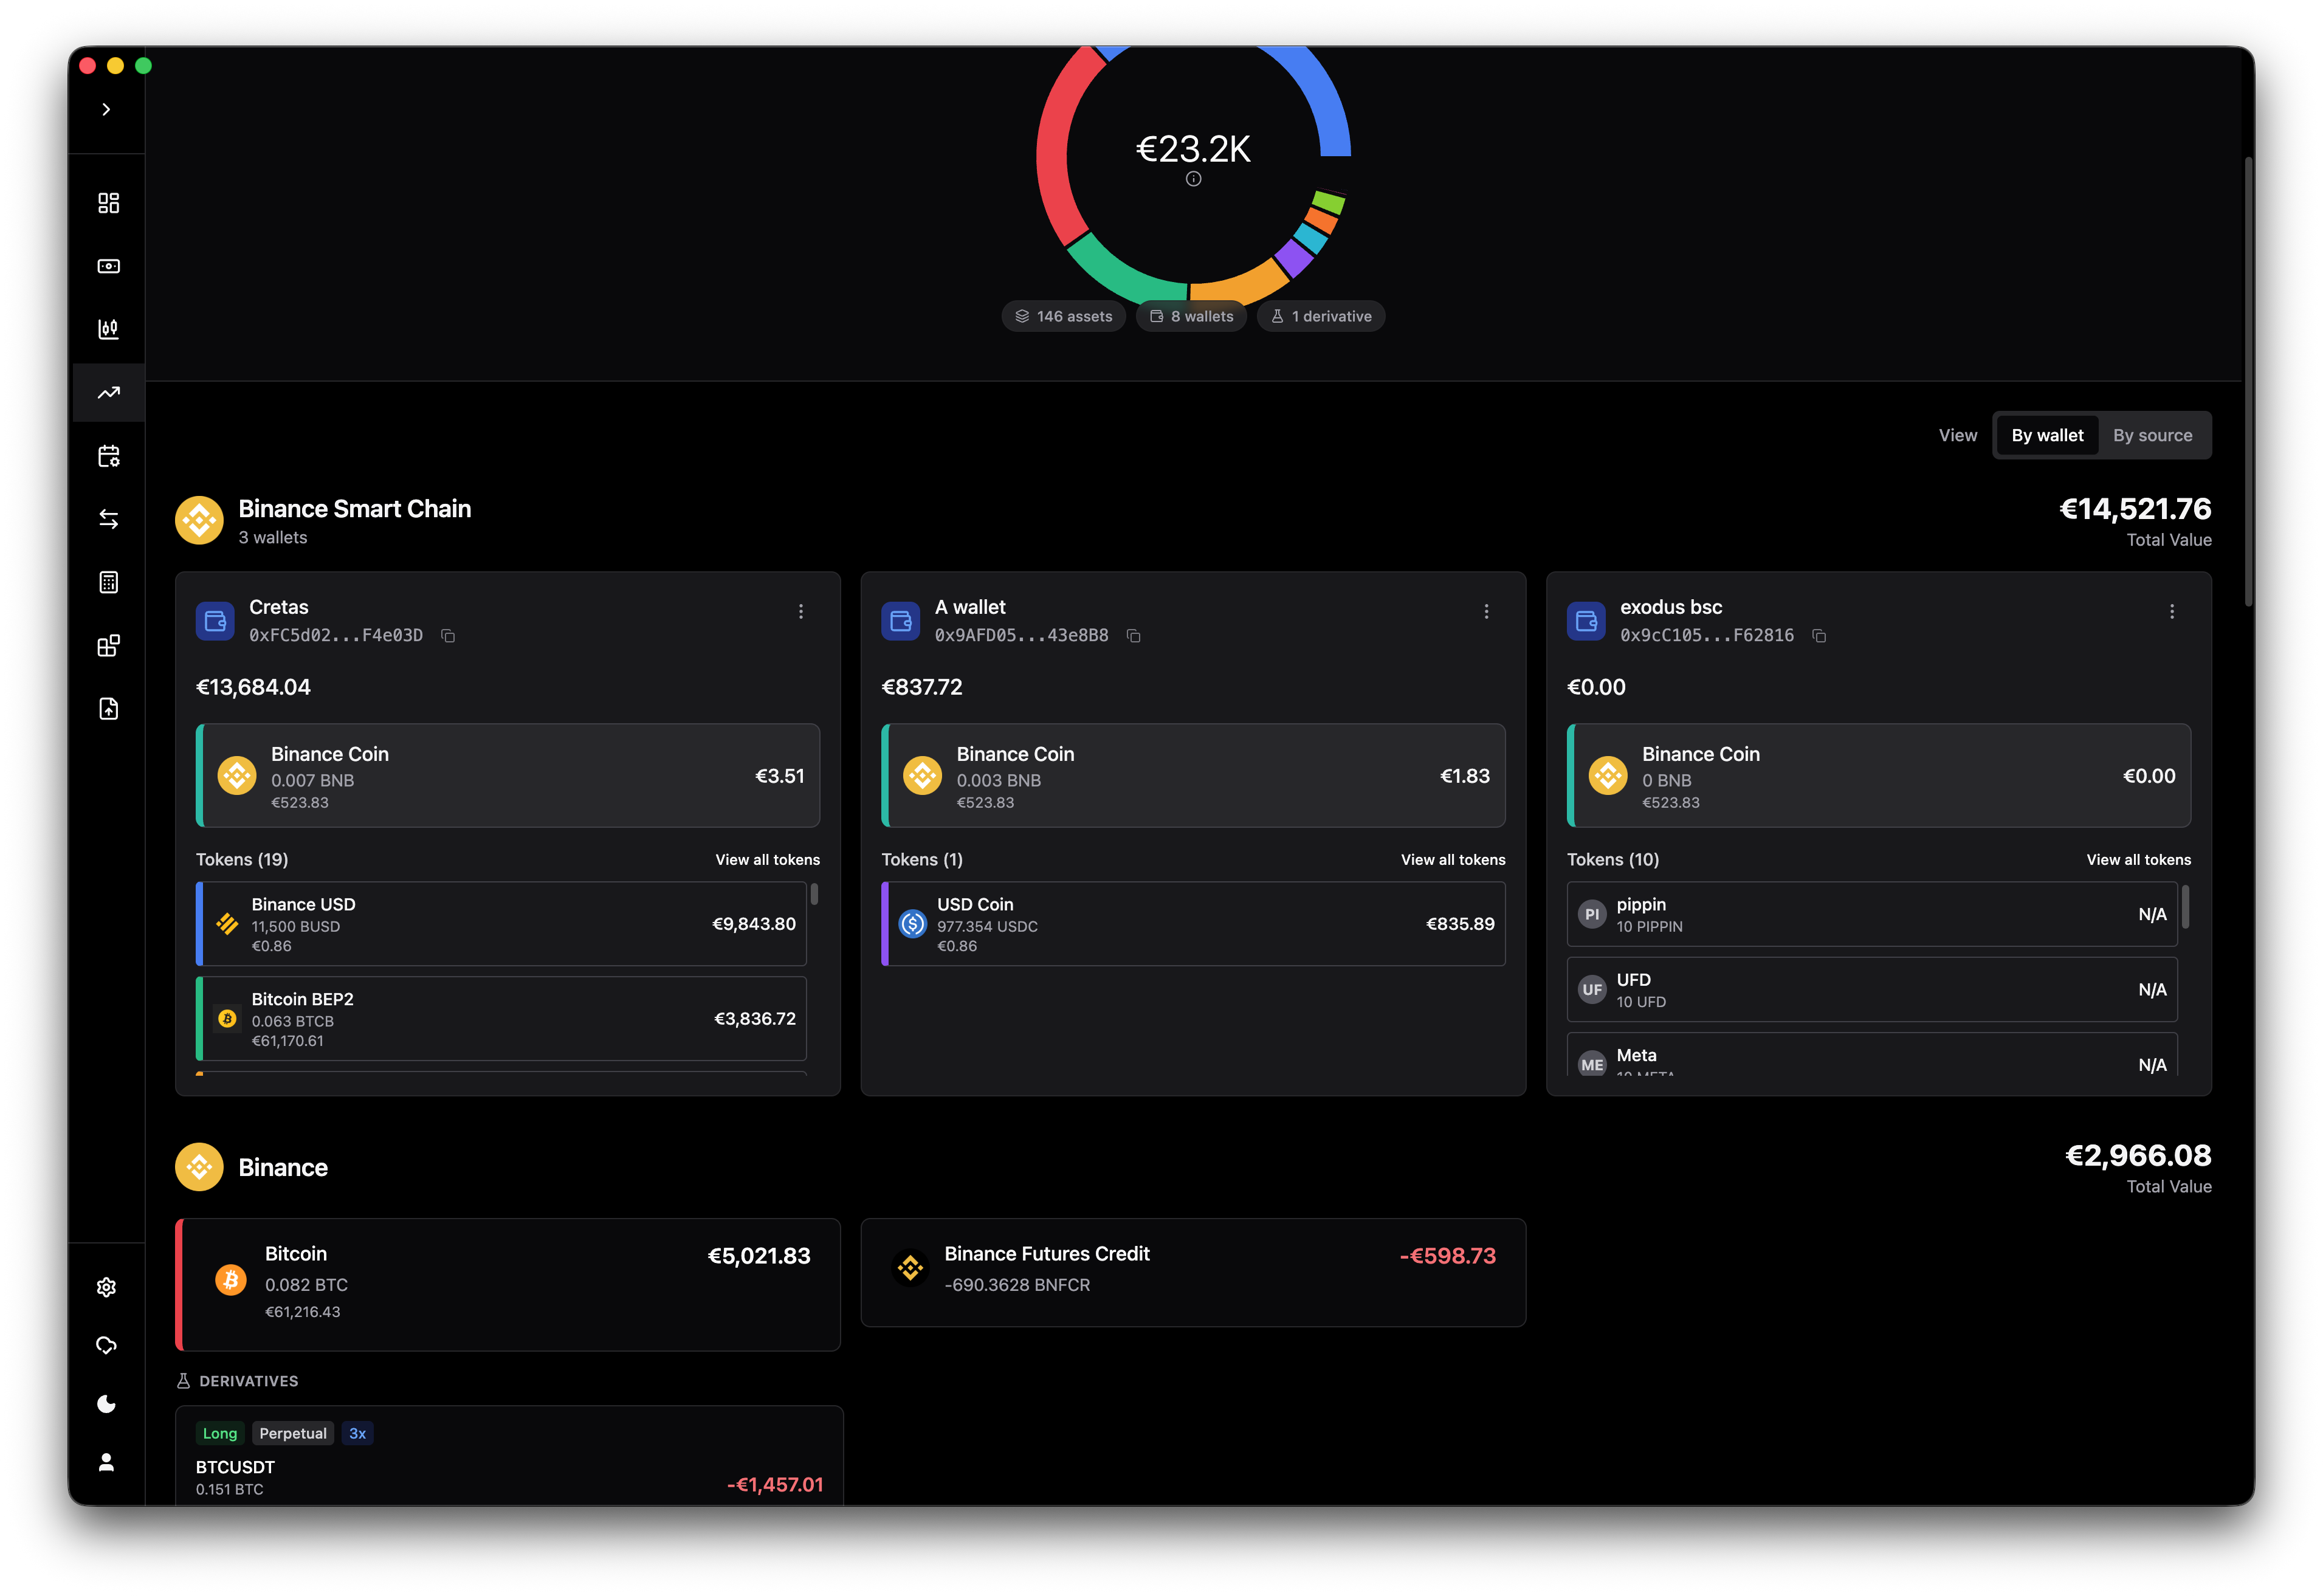This screenshot has height=1596, width=2323.
Task: Open settings gear in sidebar
Action: (106, 1287)
